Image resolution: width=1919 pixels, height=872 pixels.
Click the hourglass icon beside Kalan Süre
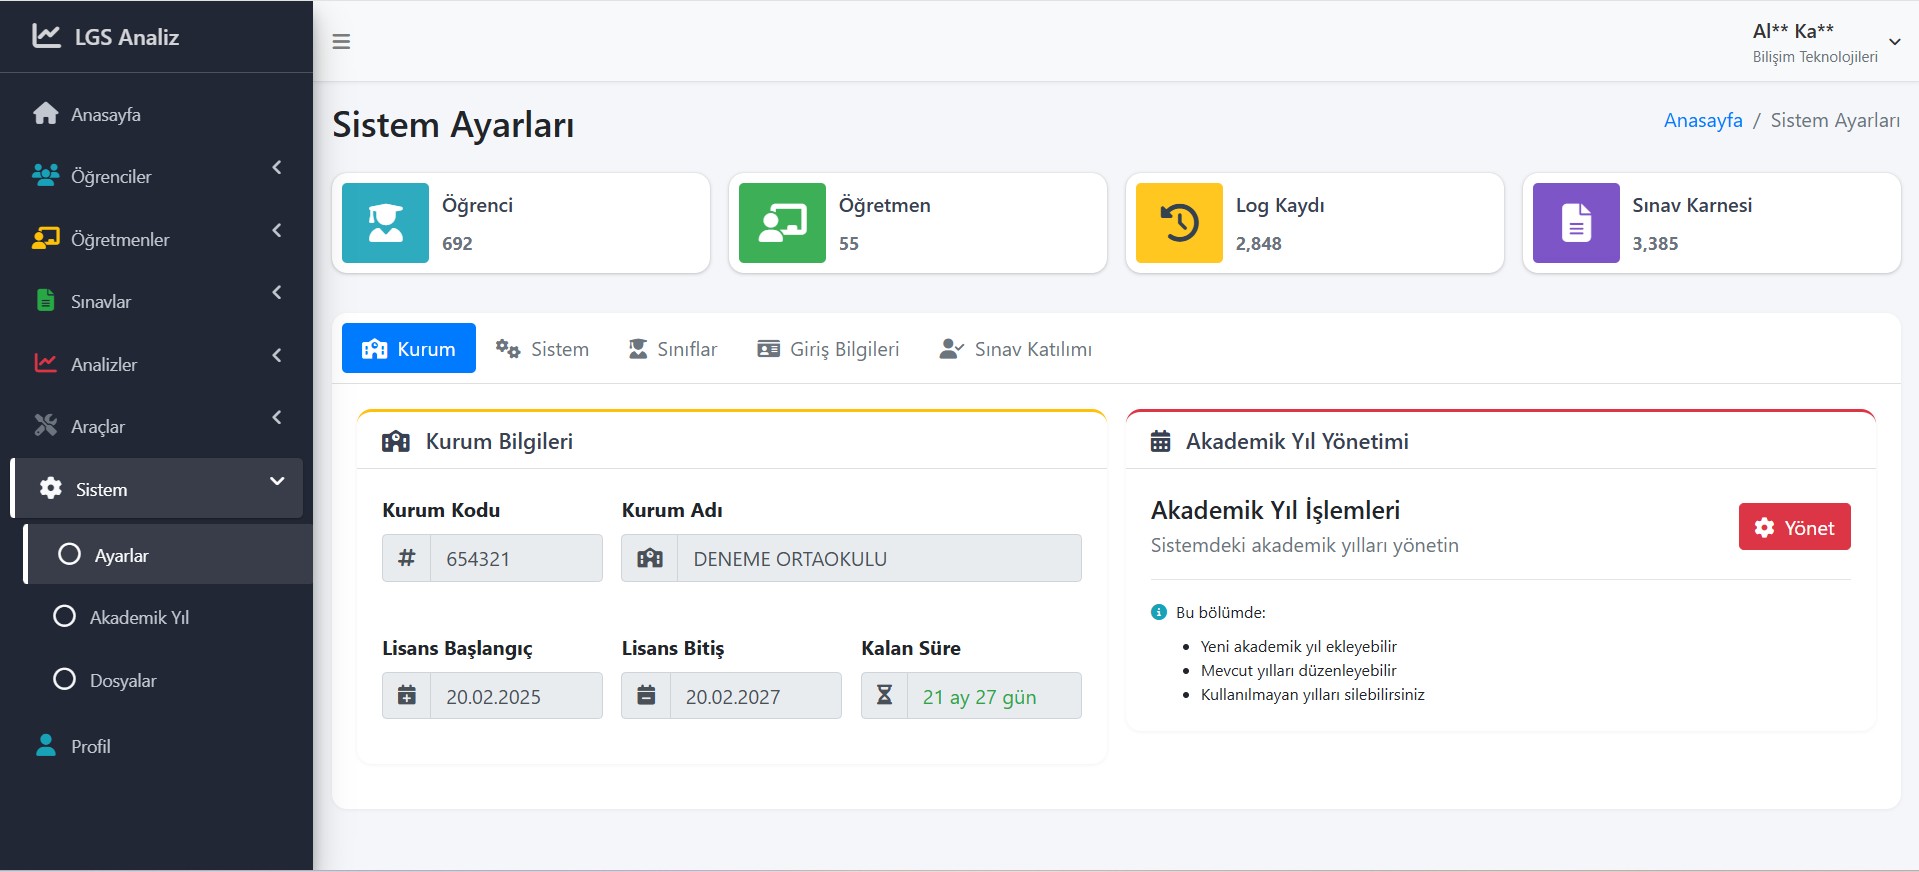point(884,696)
